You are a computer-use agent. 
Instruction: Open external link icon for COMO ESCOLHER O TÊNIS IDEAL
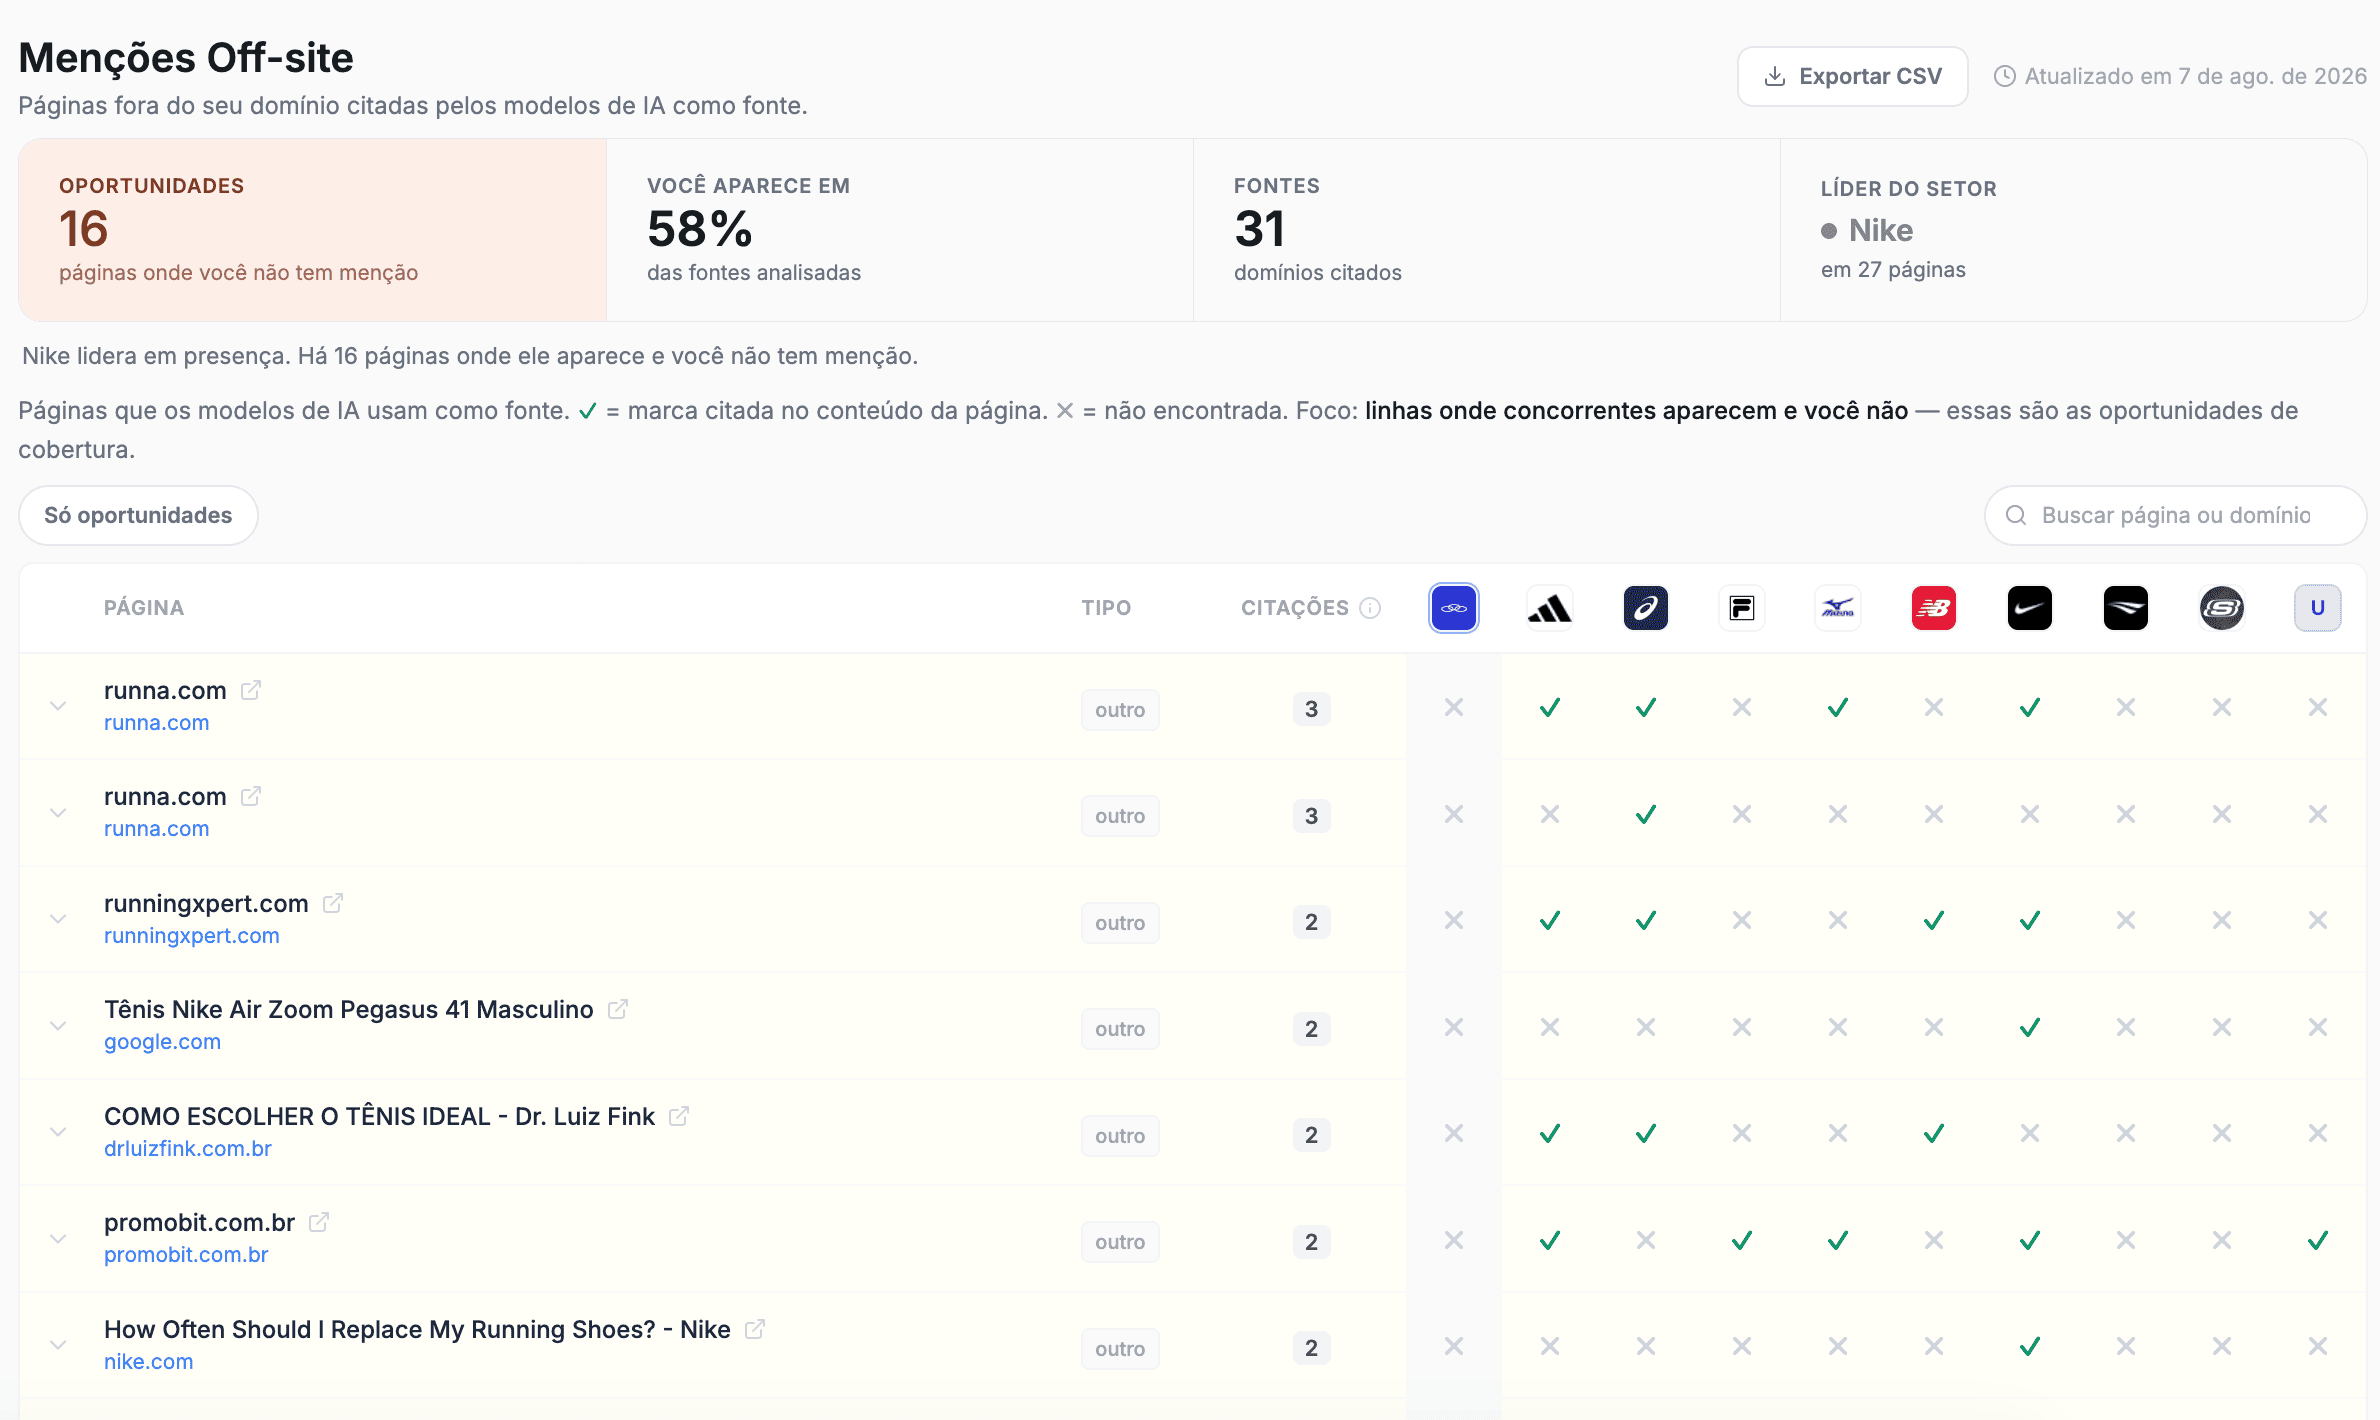point(679,1116)
